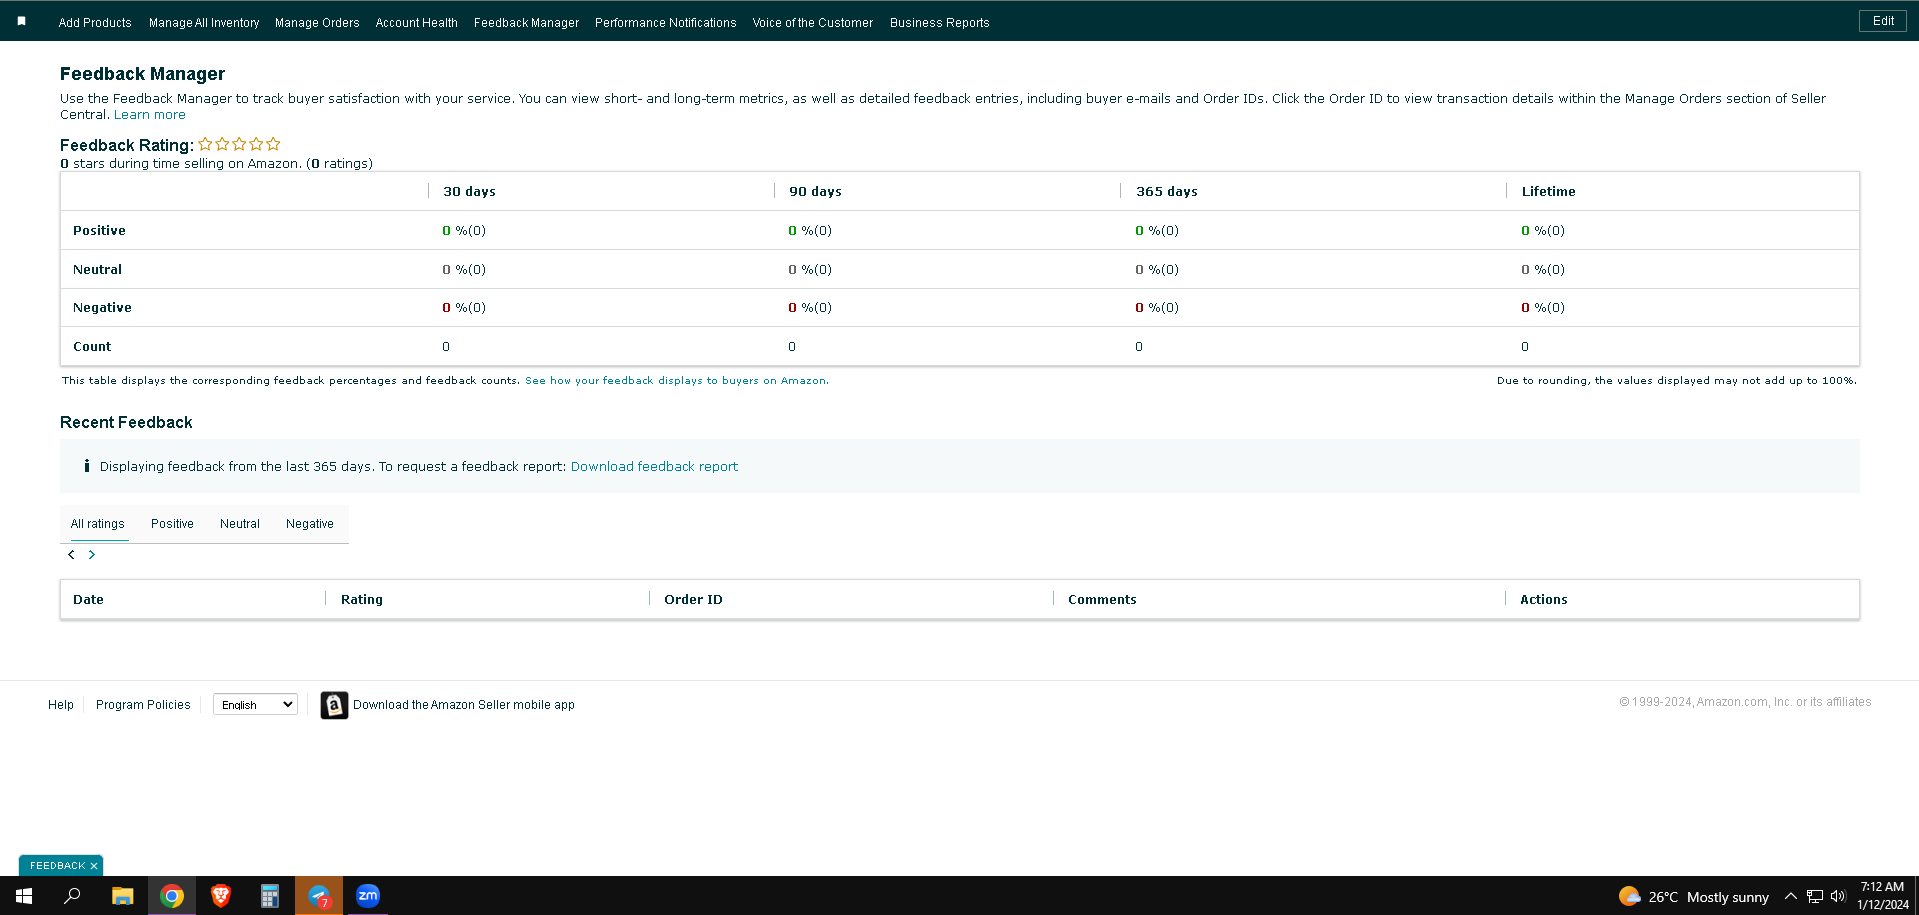Open Zoom app from taskbar
The image size is (1919, 915).
tap(368, 896)
